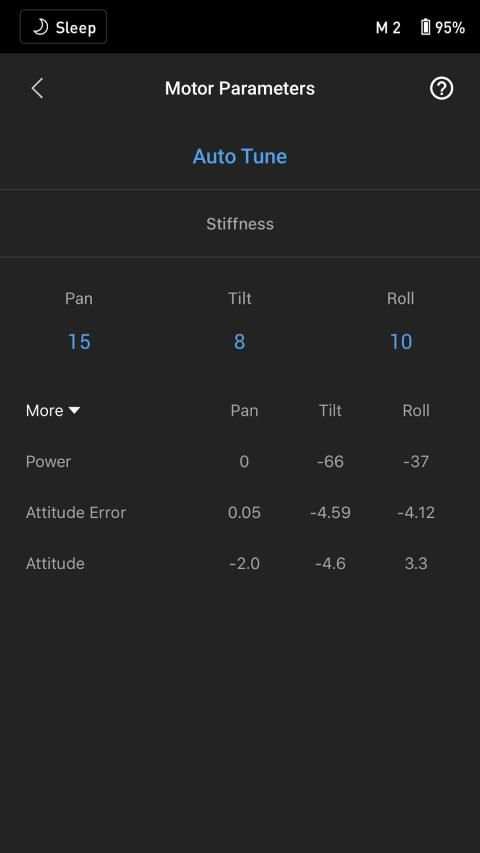
Task: Select the Power row label
Action: coord(48,461)
